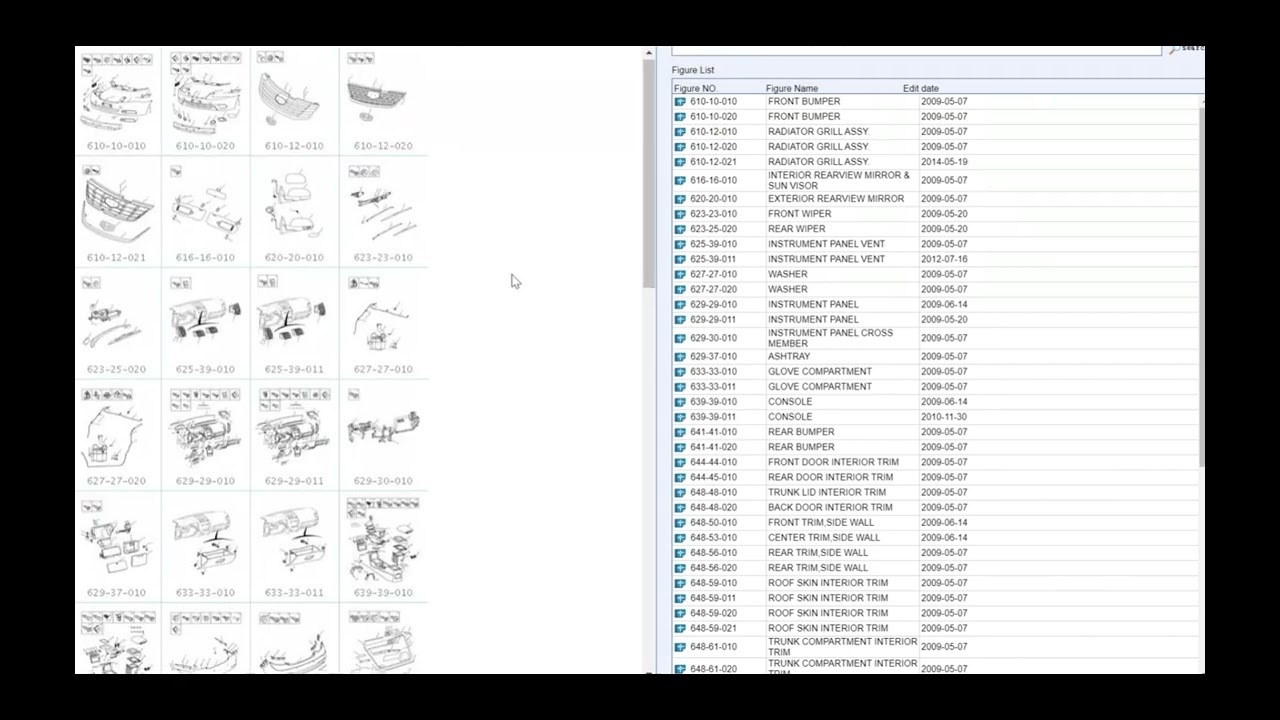Open figure icon for 625-39-011 row
Image resolution: width=1280 pixels, height=720 pixels.
coord(680,259)
